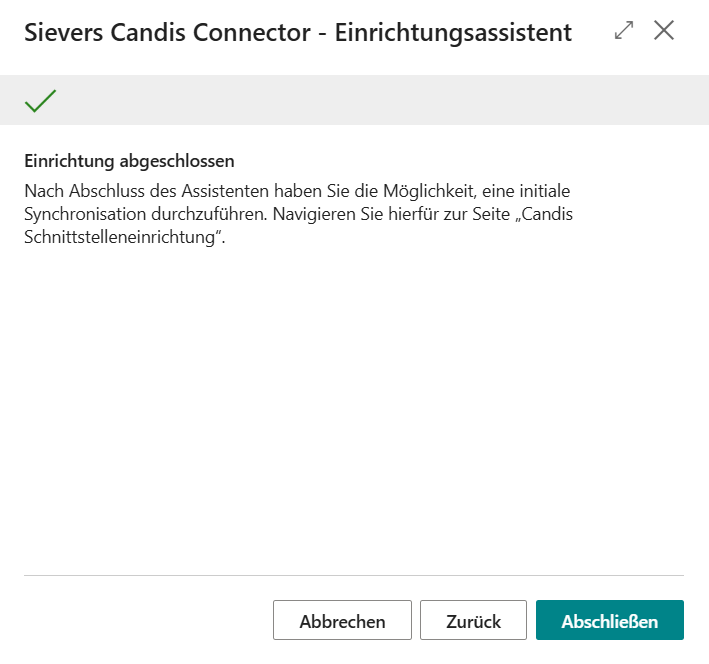Click the divider line above the buttons
Screen dimensions: 709x664
[354, 576]
